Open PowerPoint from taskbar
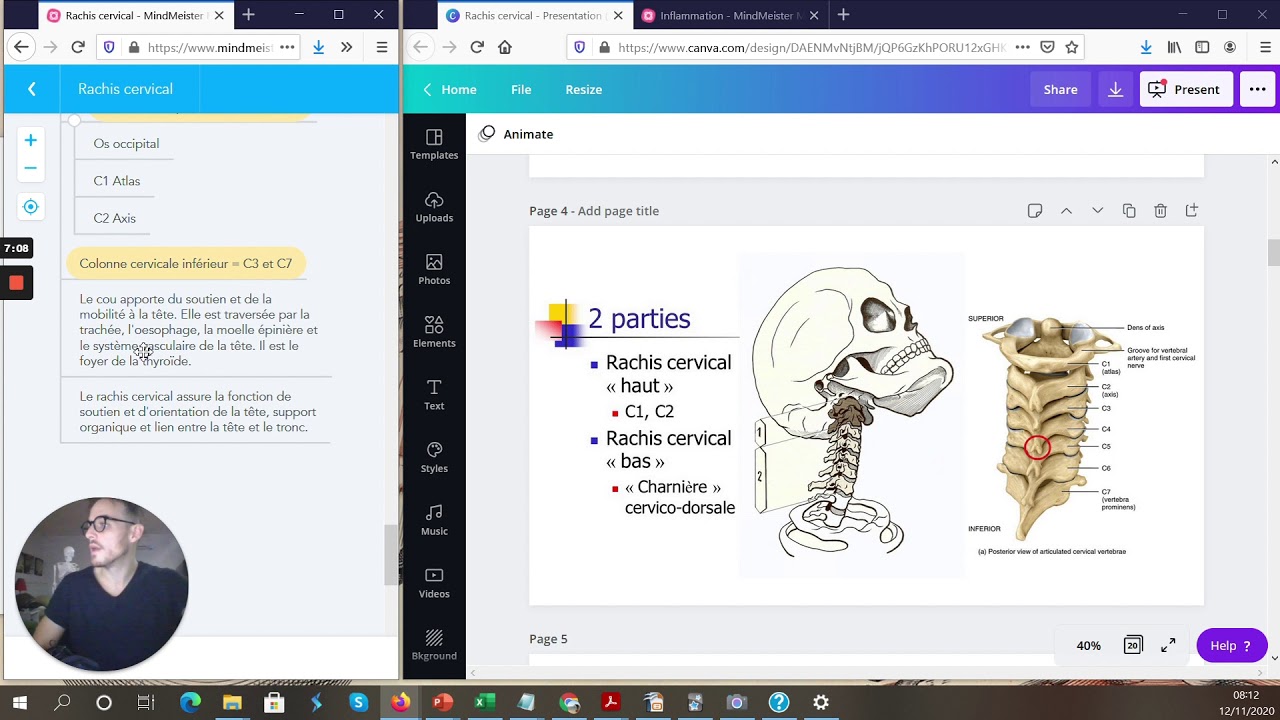The width and height of the screenshot is (1280, 720). [442, 702]
